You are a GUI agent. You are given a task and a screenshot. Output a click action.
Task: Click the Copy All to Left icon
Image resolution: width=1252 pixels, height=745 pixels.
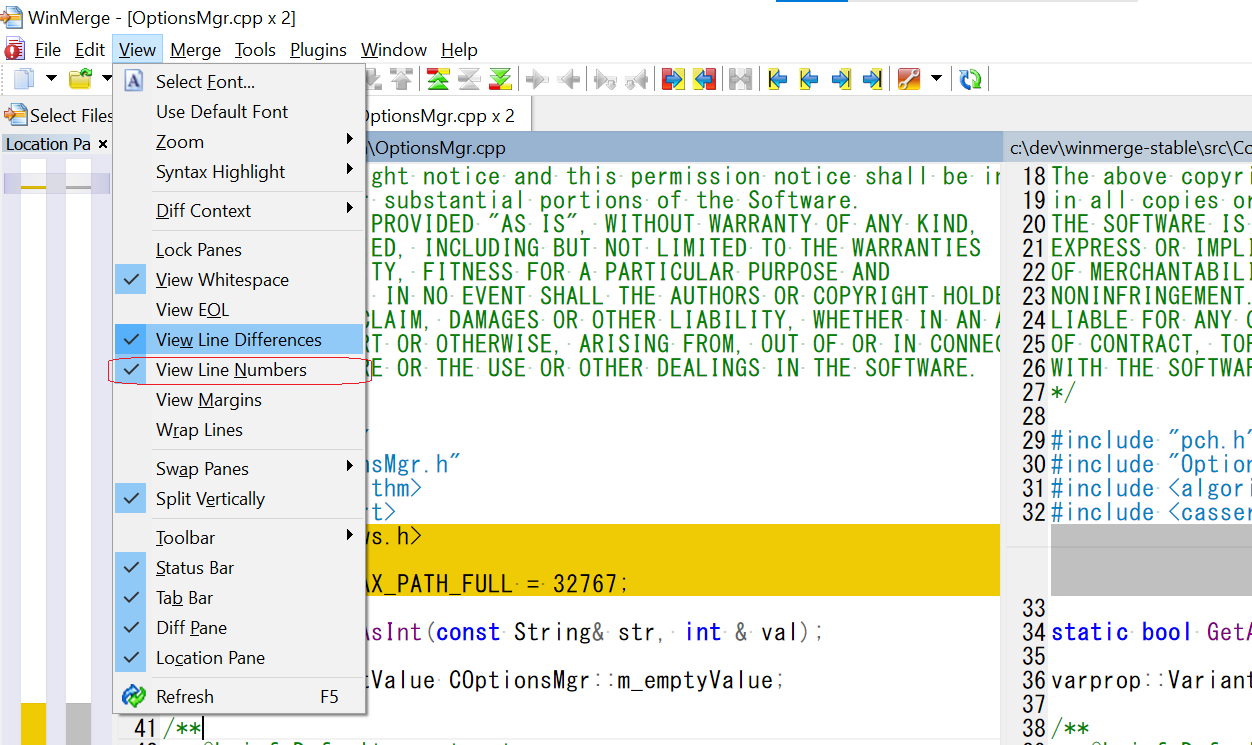point(704,79)
